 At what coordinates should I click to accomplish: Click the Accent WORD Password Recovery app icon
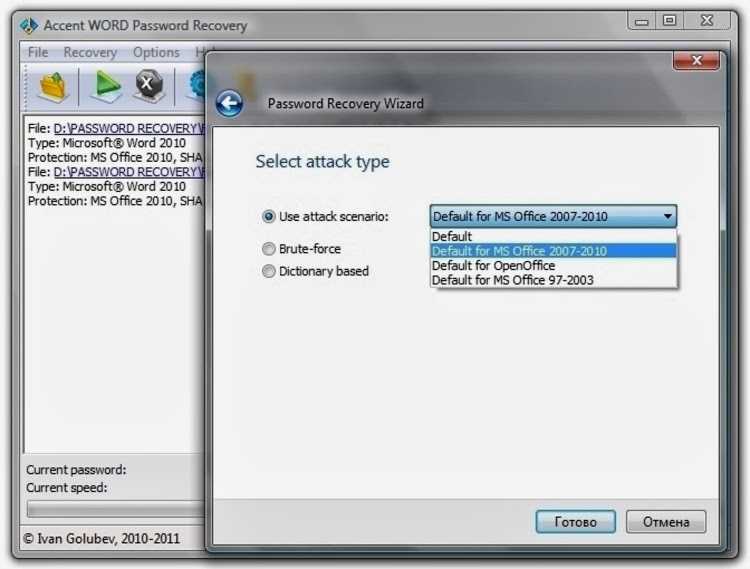pos(29,25)
